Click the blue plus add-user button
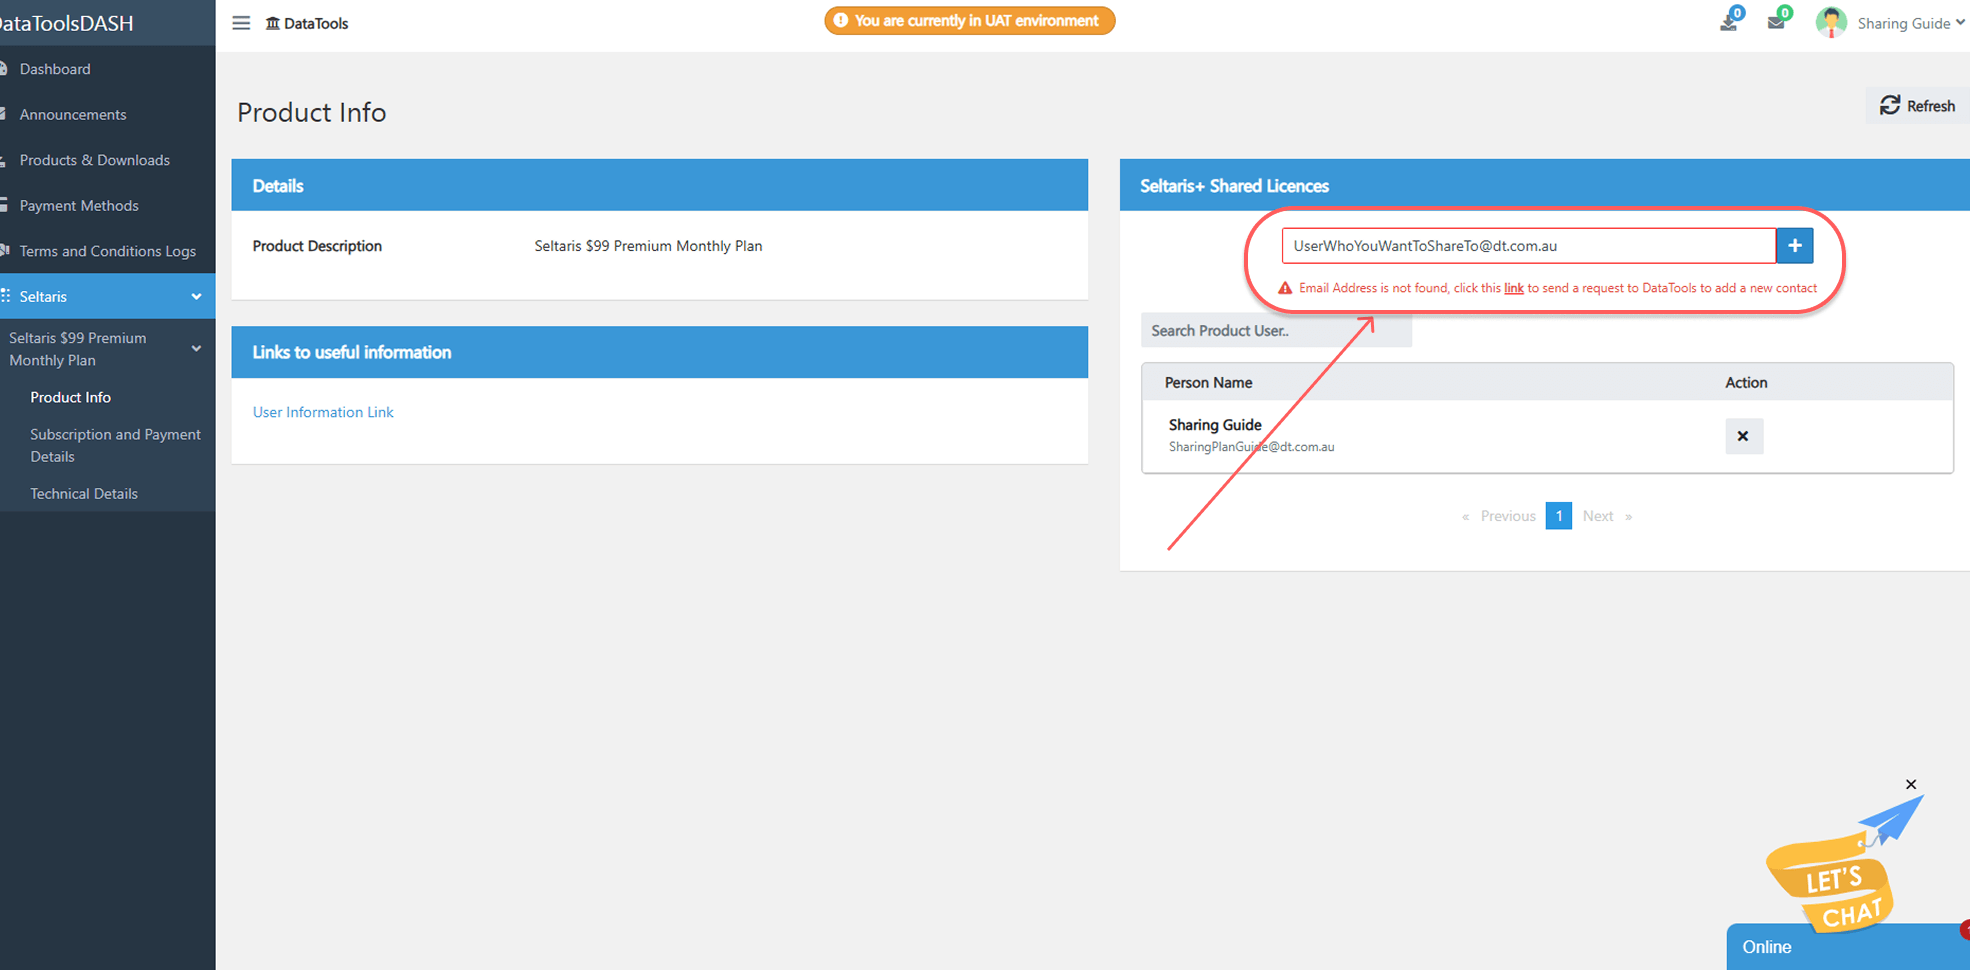The width and height of the screenshot is (1970, 970). [1794, 246]
